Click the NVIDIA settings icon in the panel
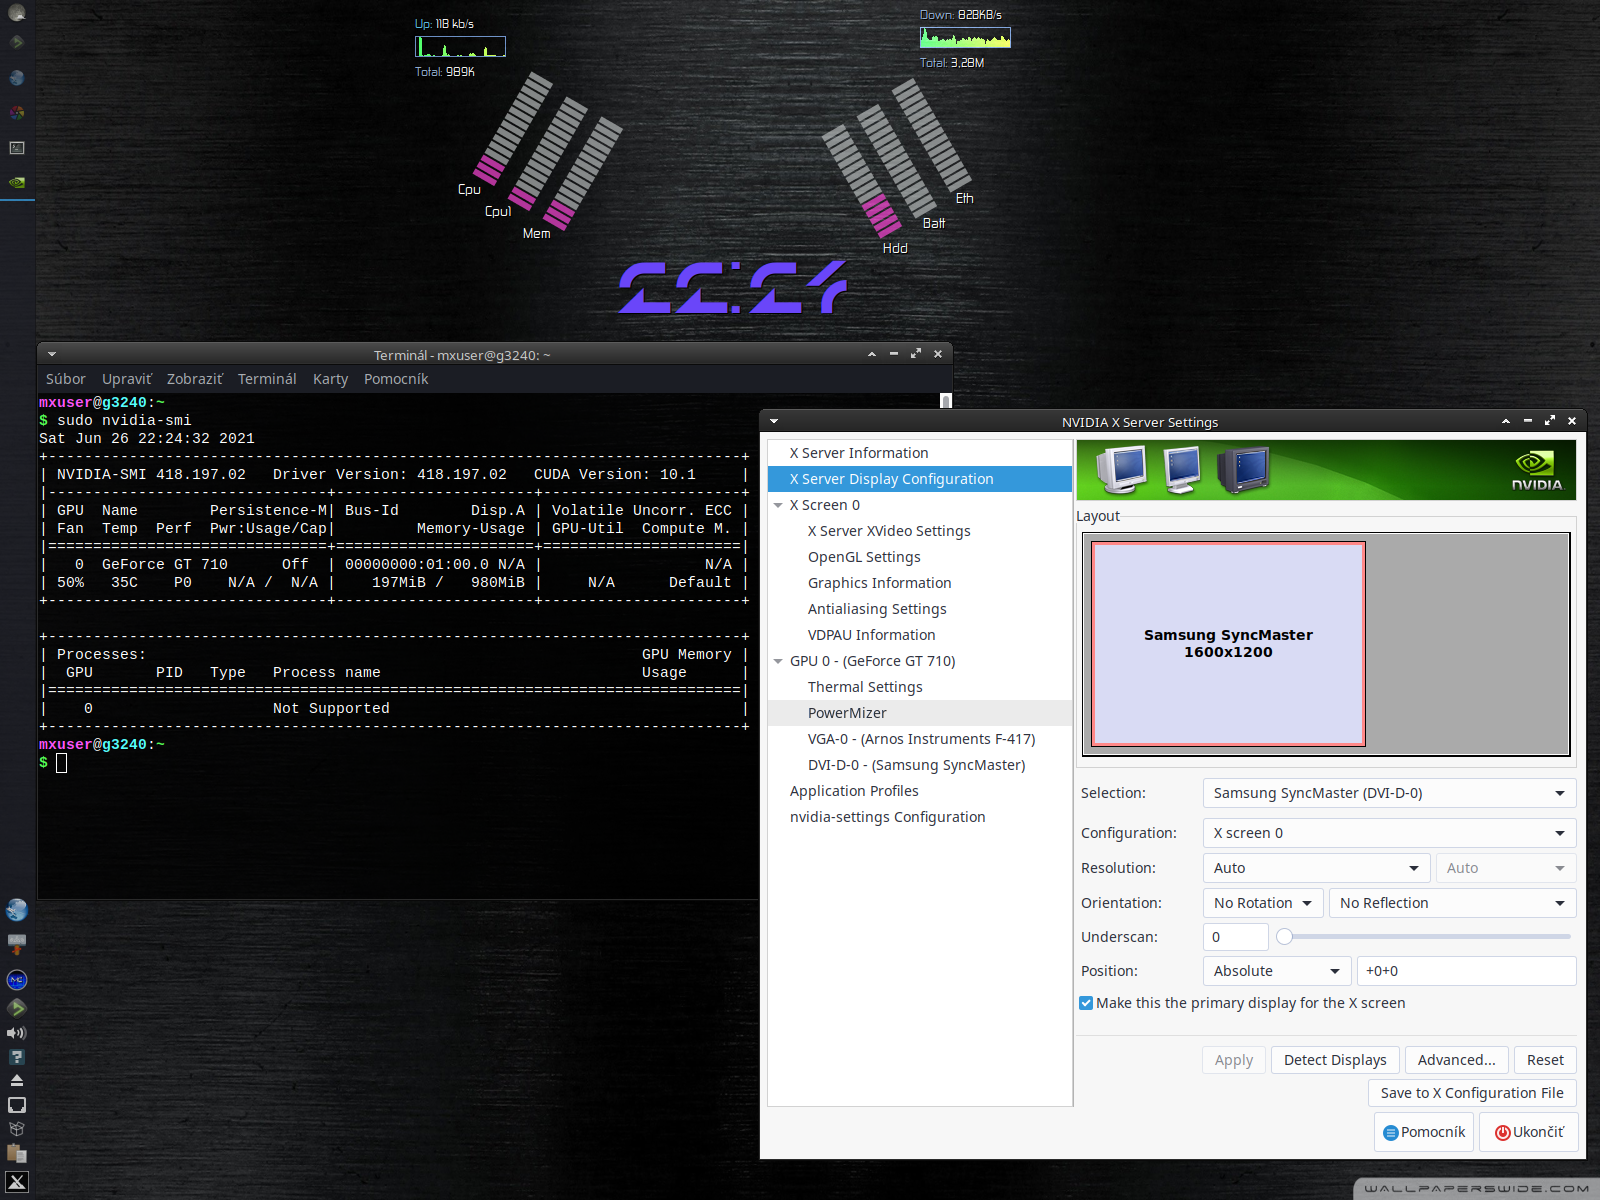1600x1200 pixels. pos(17,183)
